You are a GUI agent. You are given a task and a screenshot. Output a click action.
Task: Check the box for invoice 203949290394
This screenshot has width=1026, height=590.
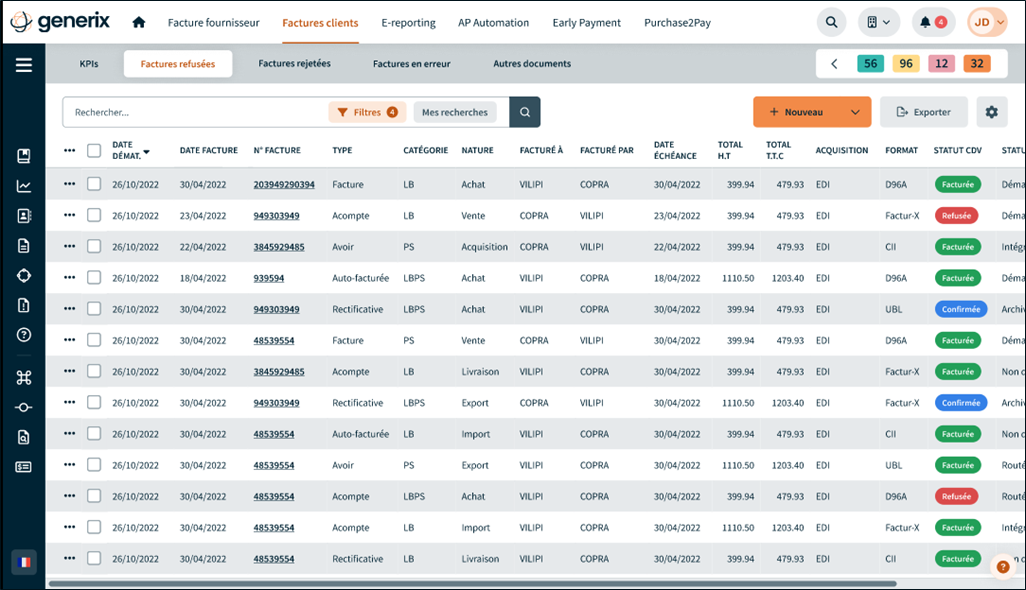click(x=94, y=184)
